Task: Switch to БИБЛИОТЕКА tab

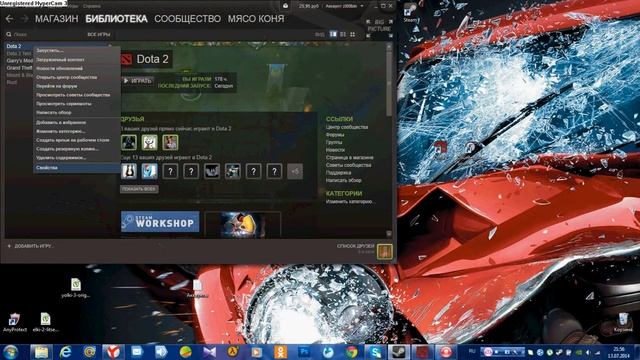Action: point(116,19)
